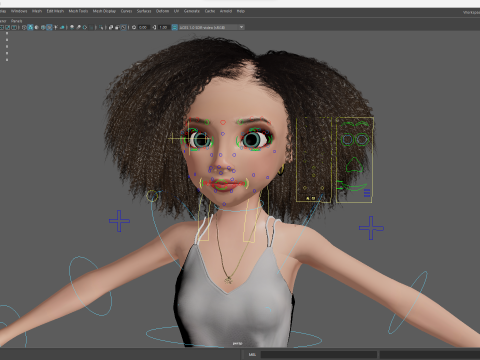
Task: Toggle the view transform icon
Action: pyautogui.click(x=174, y=27)
